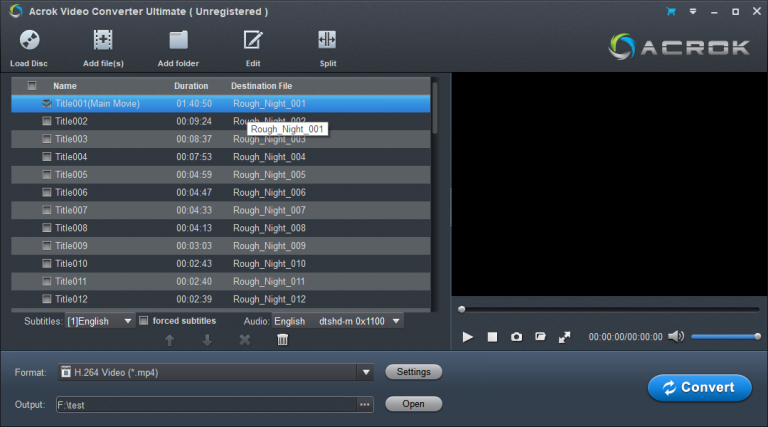This screenshot has height=427, width=768.
Task: Check the Title008 checkbox
Action: click(x=47, y=228)
